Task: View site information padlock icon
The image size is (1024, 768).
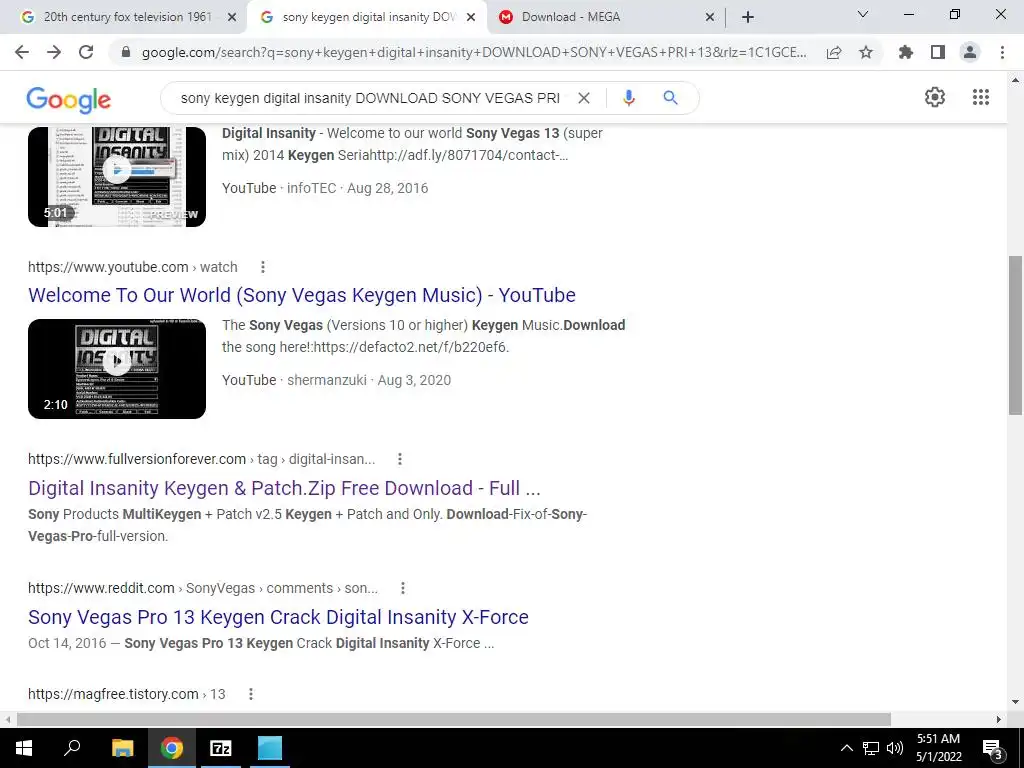Action: click(x=126, y=52)
